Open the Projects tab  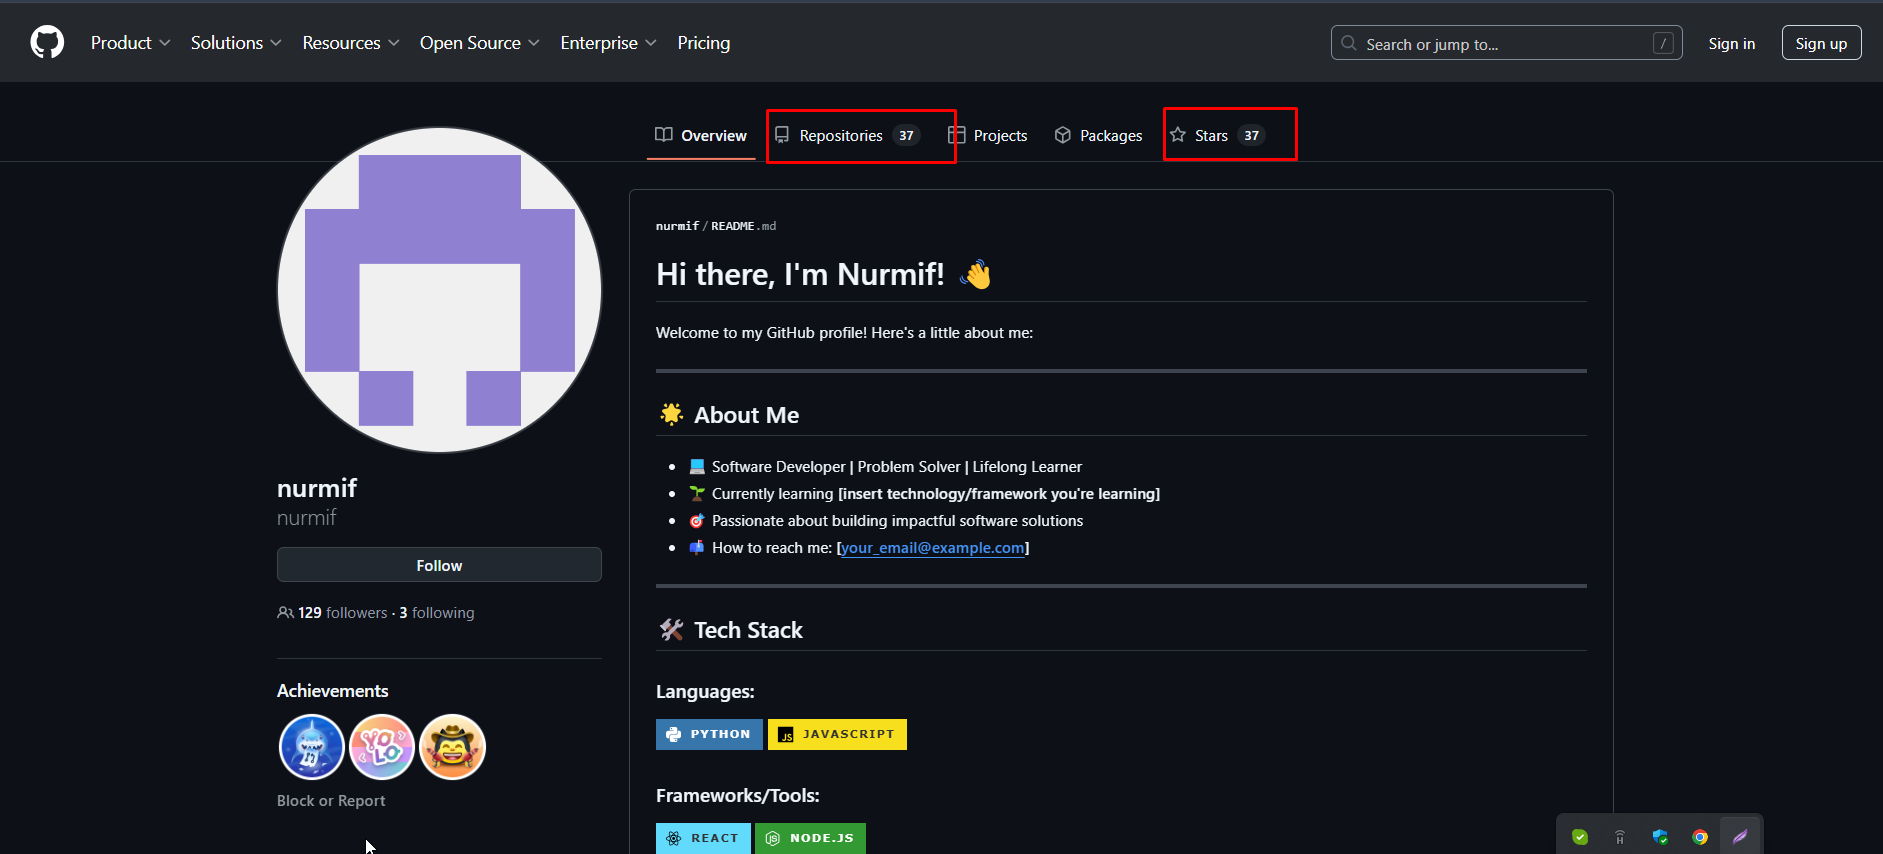[x=988, y=135]
